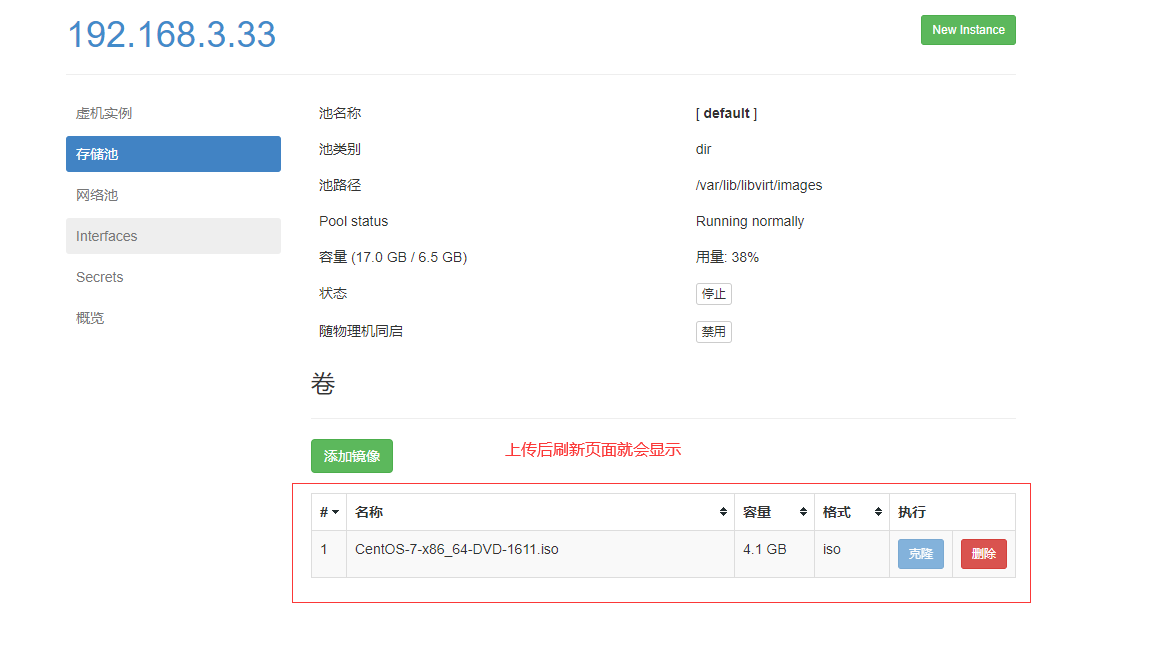Open the 虚机实例 sidebar item
The image size is (1152, 665).
[104, 113]
